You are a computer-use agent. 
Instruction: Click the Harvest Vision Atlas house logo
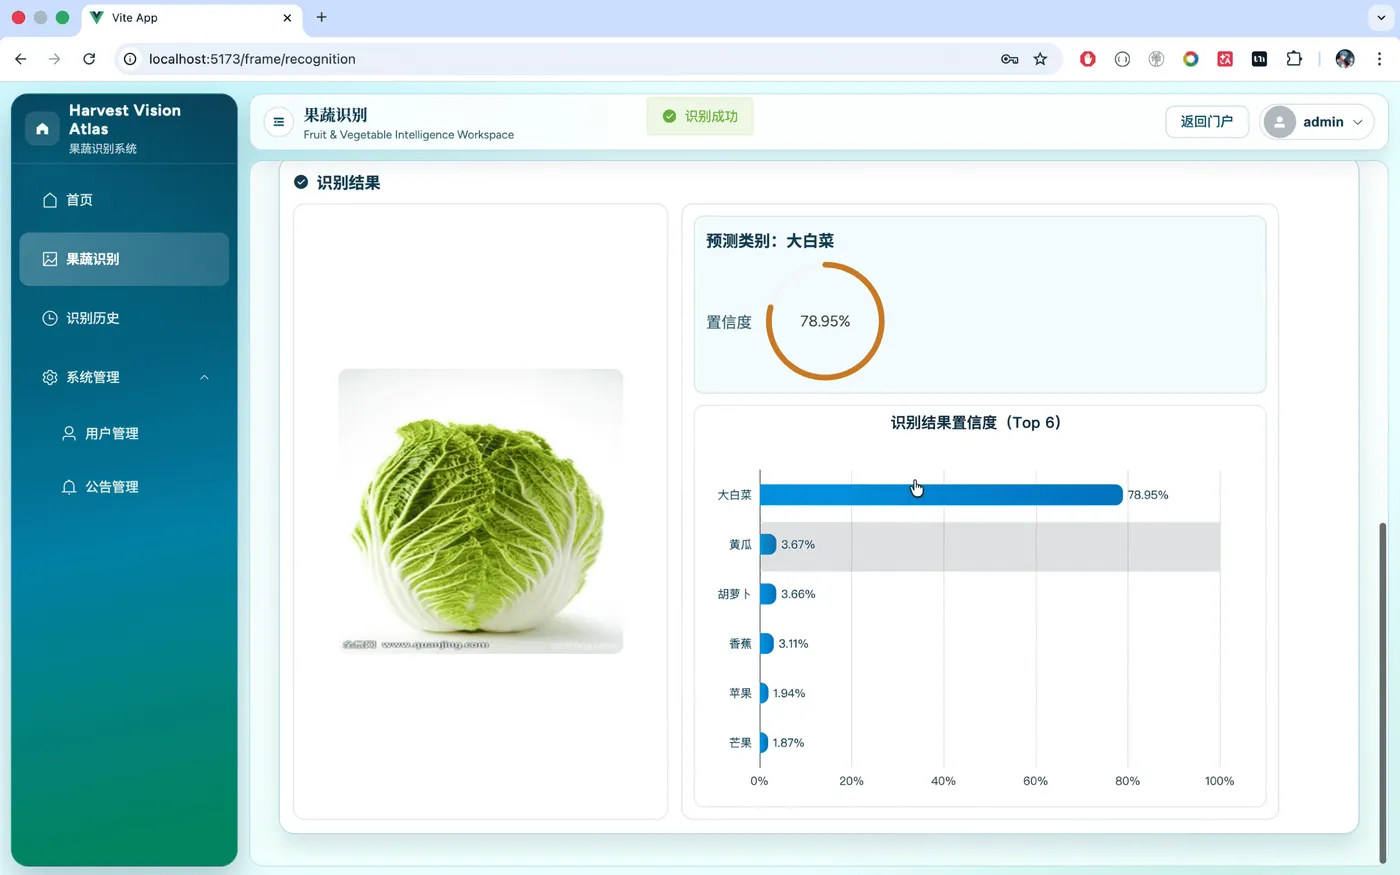point(41,127)
